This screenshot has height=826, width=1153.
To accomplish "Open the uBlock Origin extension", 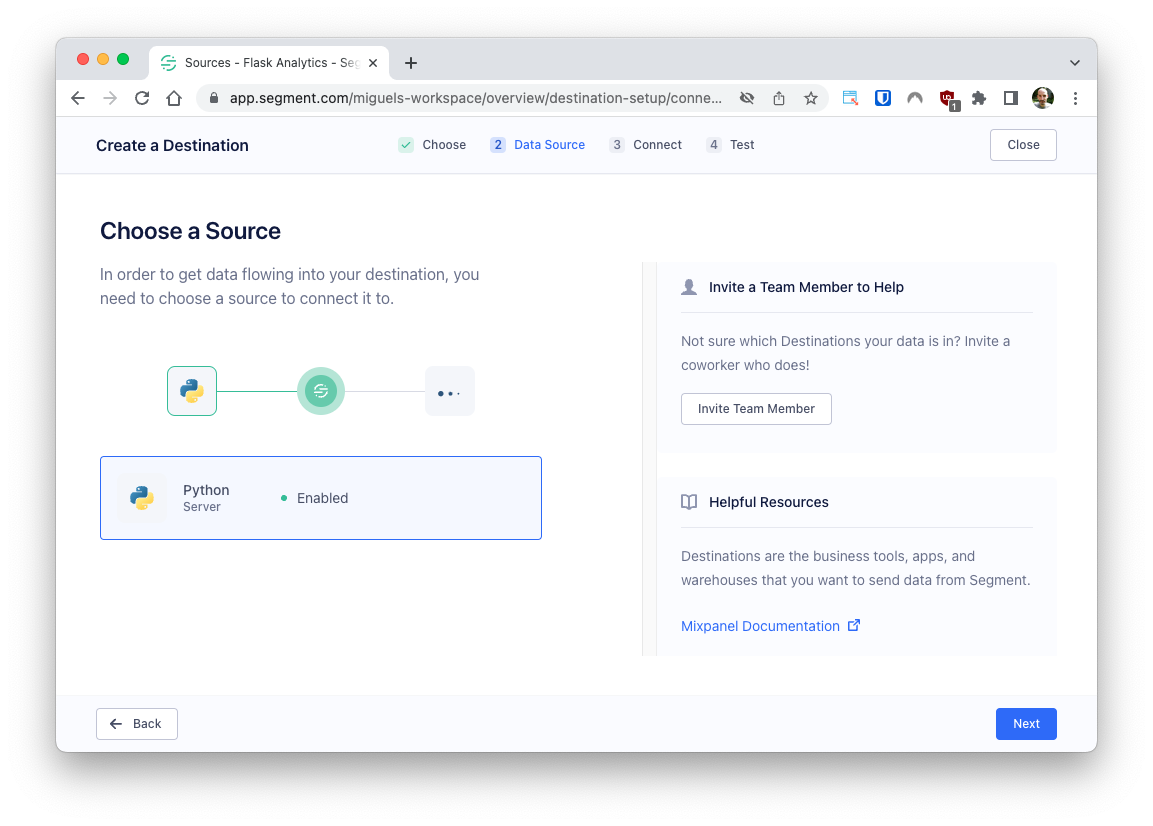I will pos(948,99).
